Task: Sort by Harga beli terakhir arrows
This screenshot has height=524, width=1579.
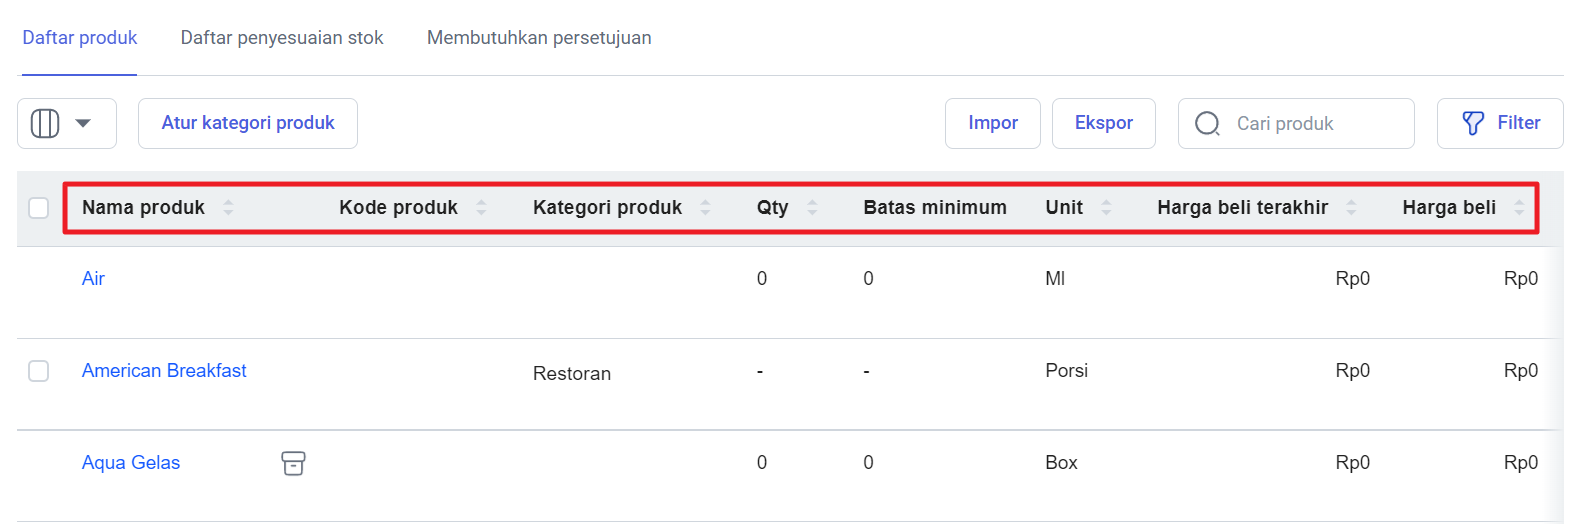Action: click(x=1351, y=207)
